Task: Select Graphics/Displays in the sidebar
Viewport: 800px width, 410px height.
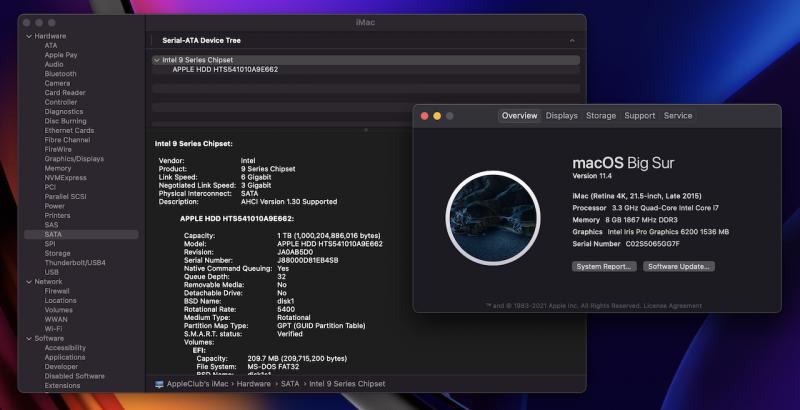Action: click(74, 159)
